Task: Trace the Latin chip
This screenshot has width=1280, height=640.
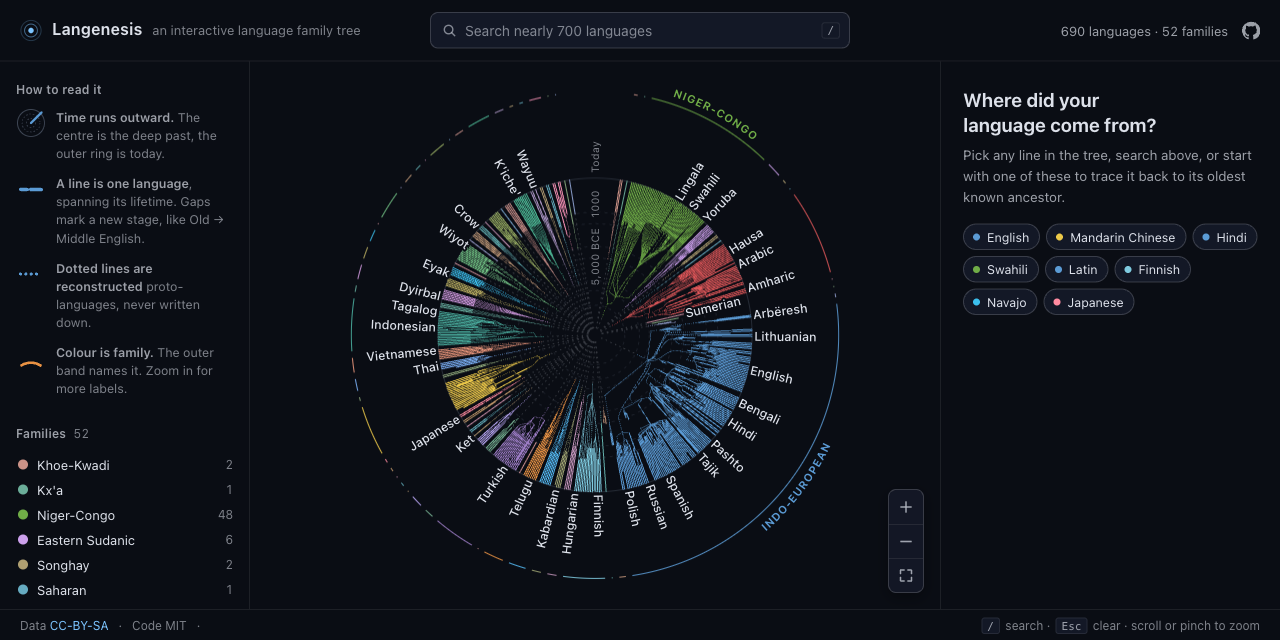Action: click(1076, 269)
